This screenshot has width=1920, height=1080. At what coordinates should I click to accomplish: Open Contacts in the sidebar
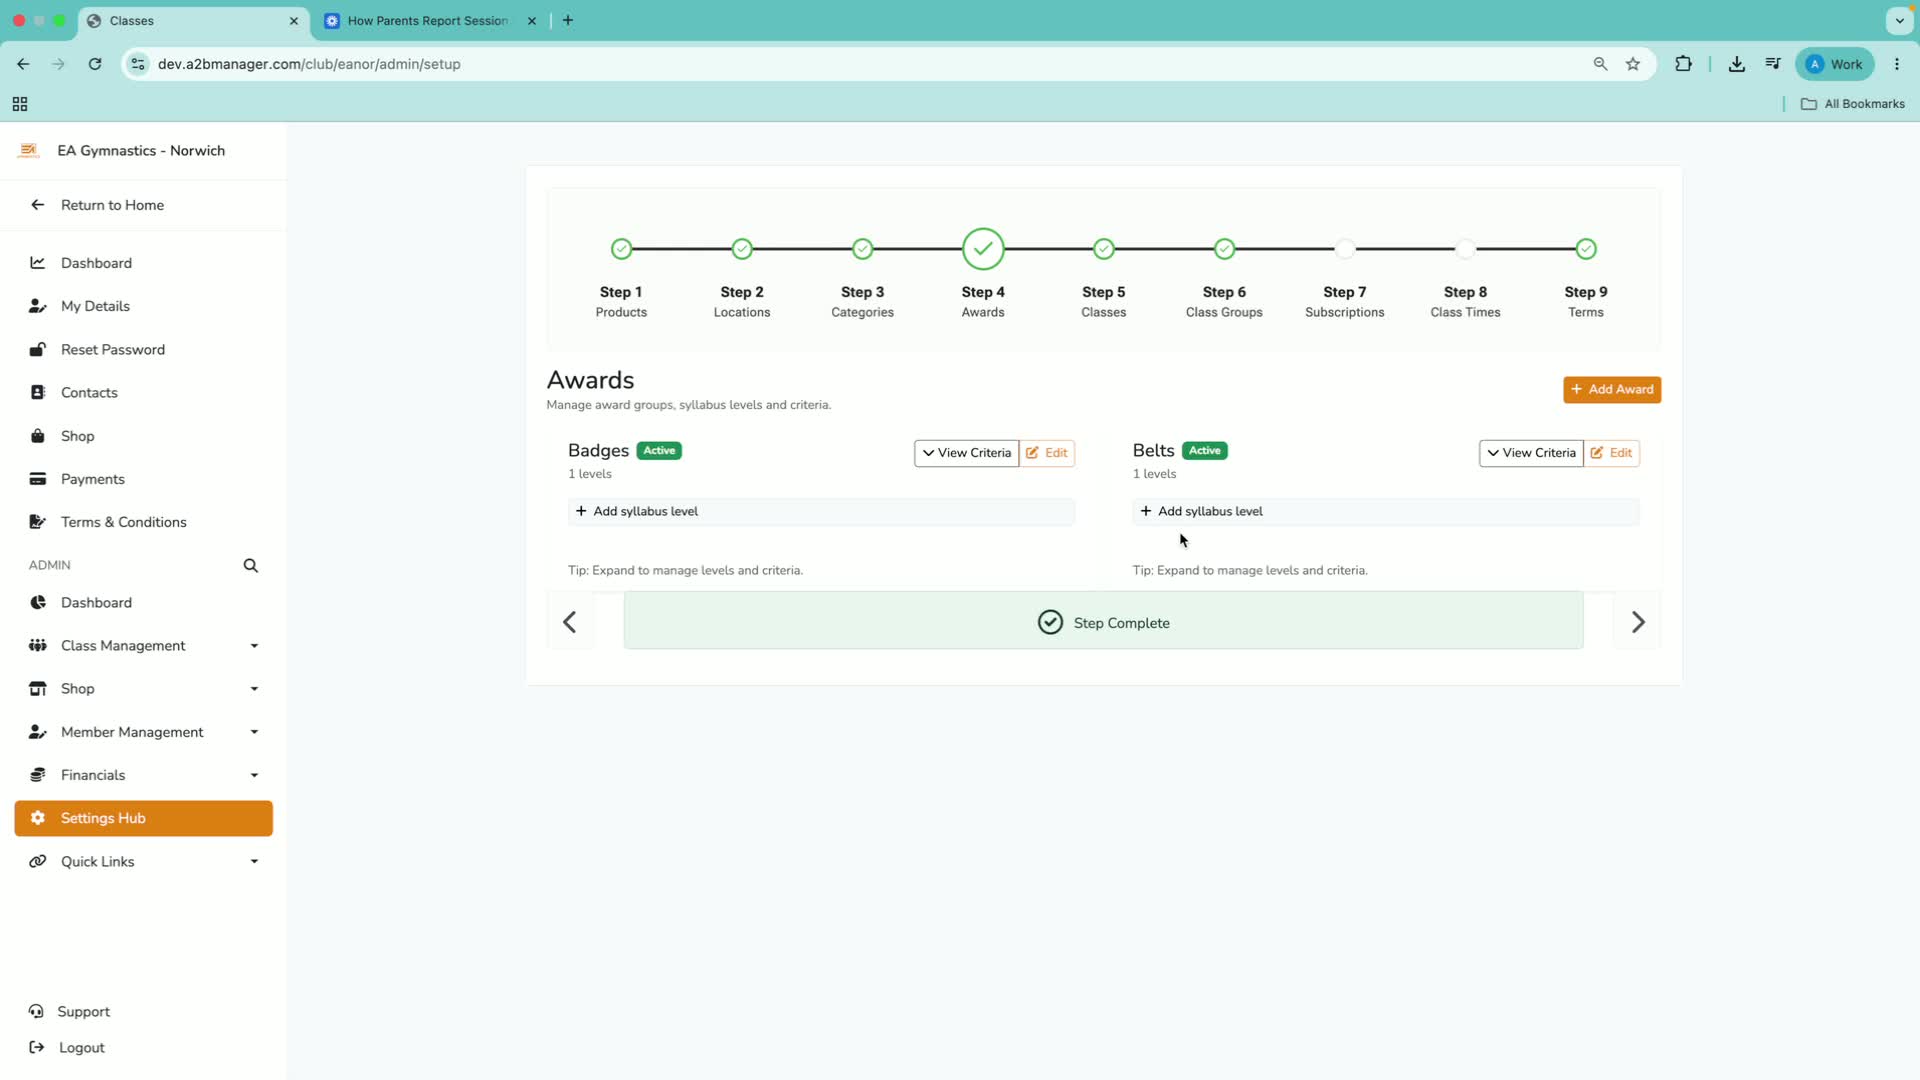143,393
